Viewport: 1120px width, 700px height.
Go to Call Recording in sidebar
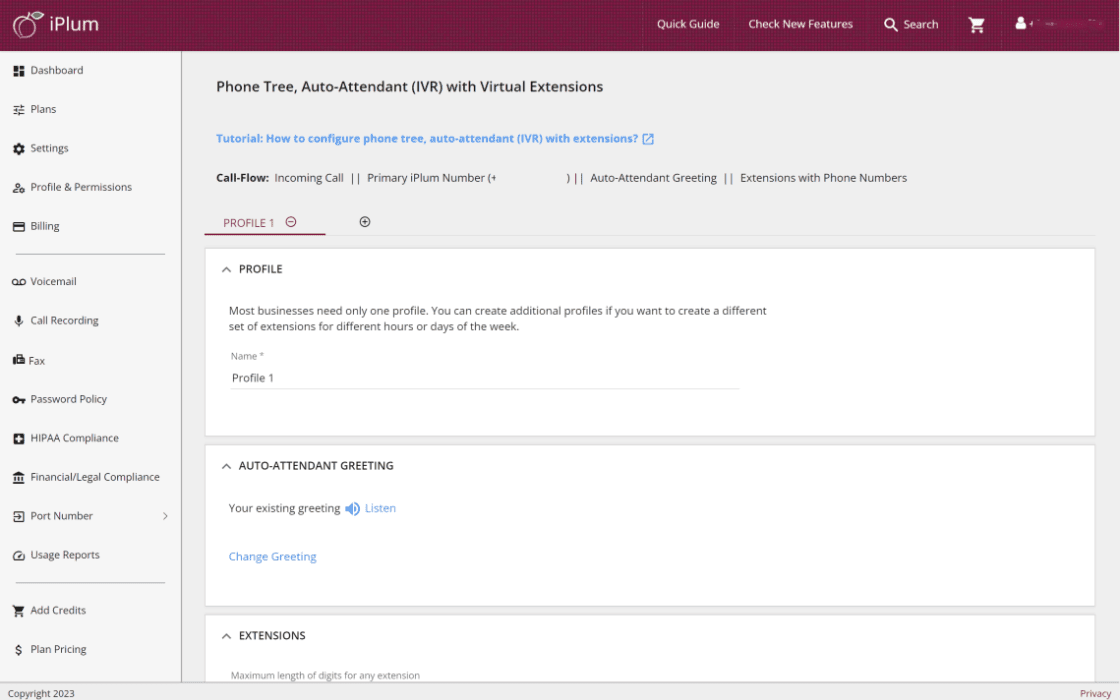(x=64, y=321)
